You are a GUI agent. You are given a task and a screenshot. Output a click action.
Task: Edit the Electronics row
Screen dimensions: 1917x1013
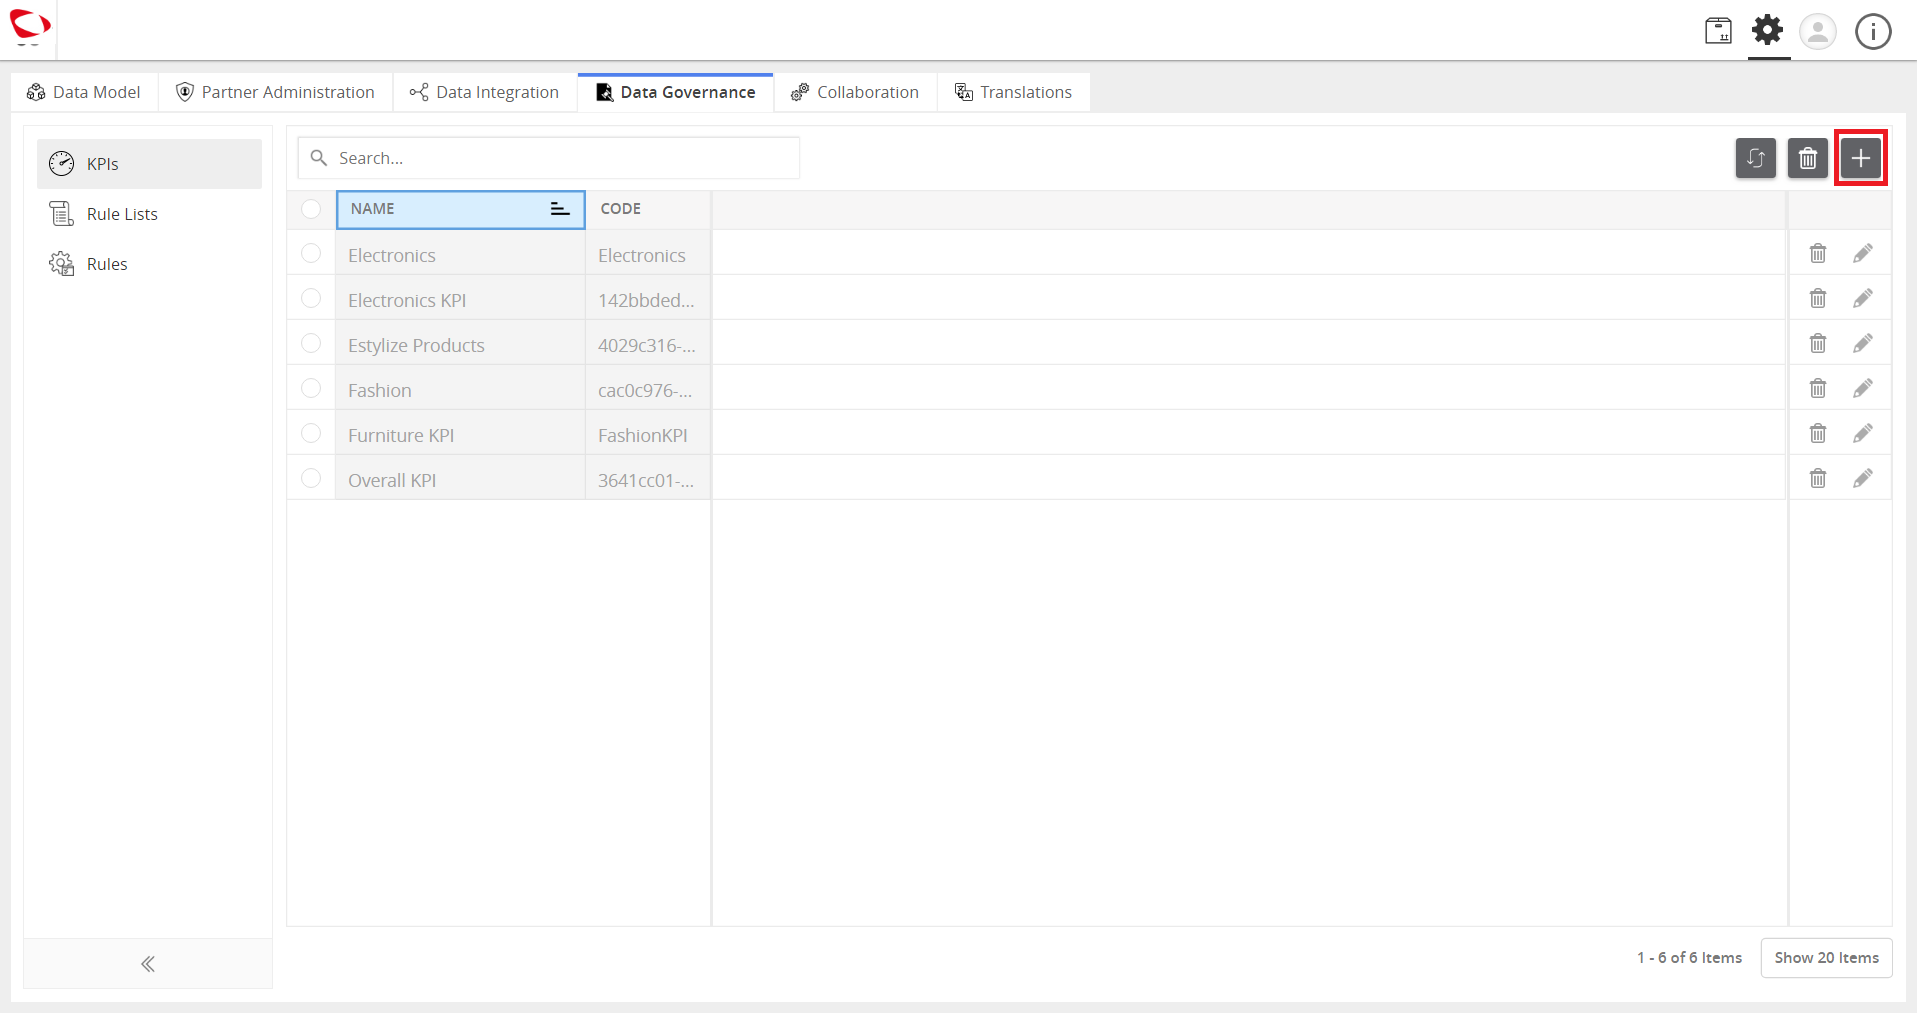(1862, 253)
